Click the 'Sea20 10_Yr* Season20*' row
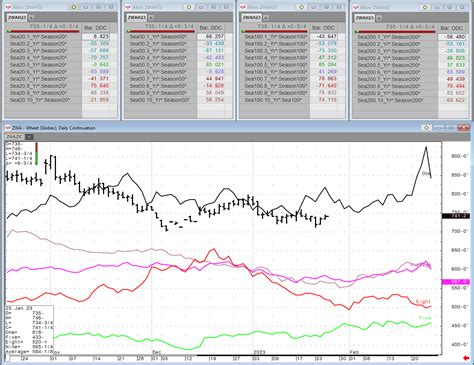This screenshot has height=365, width=474. click(43, 100)
